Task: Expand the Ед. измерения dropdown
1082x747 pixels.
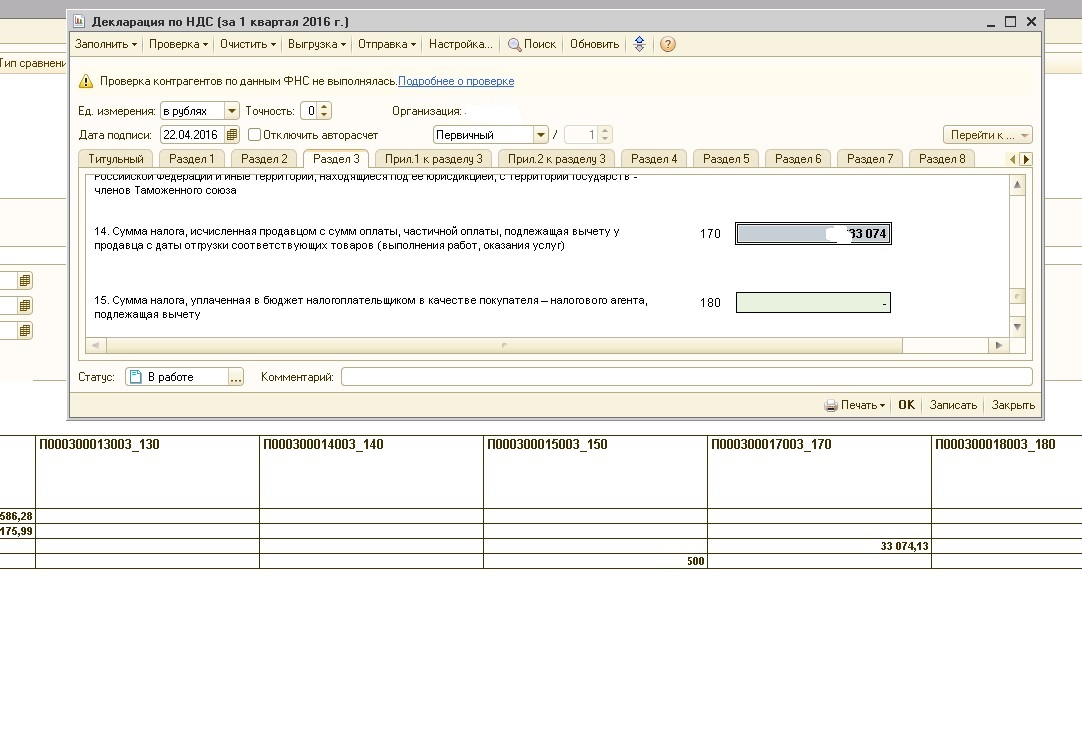Action: [x=232, y=111]
